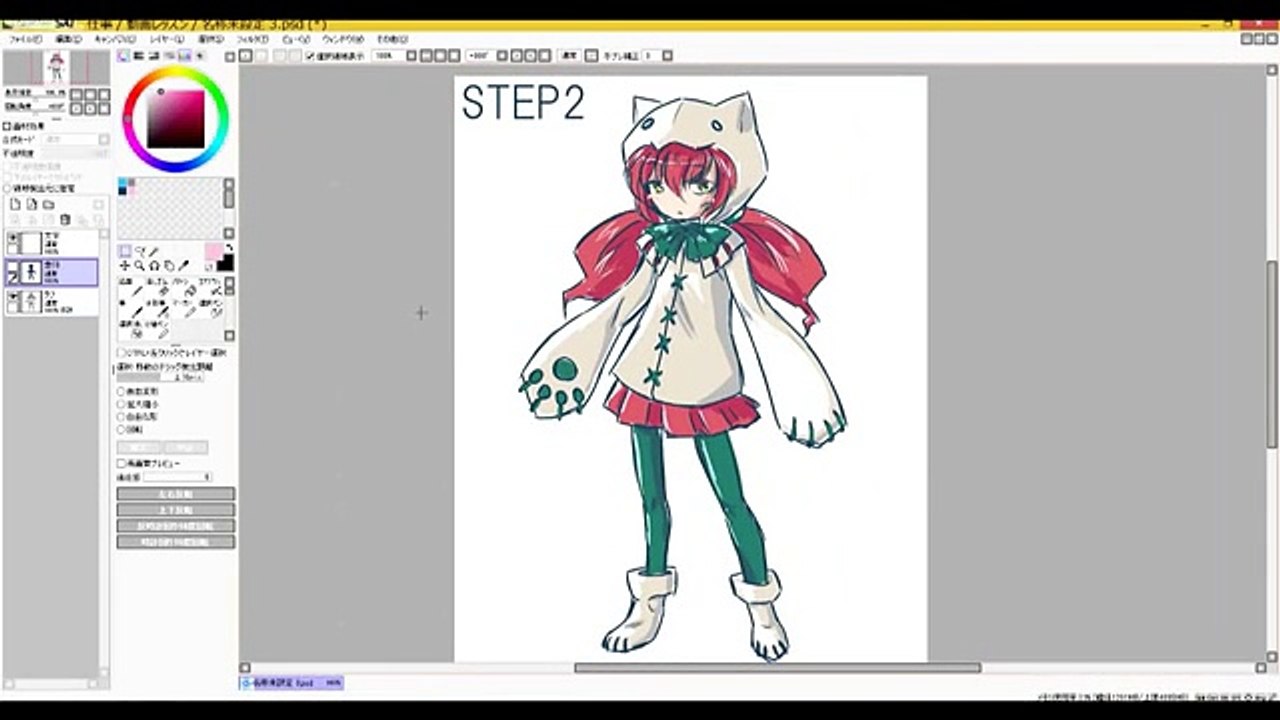
Task: Select the Magic Wand tool
Action: click(154, 251)
